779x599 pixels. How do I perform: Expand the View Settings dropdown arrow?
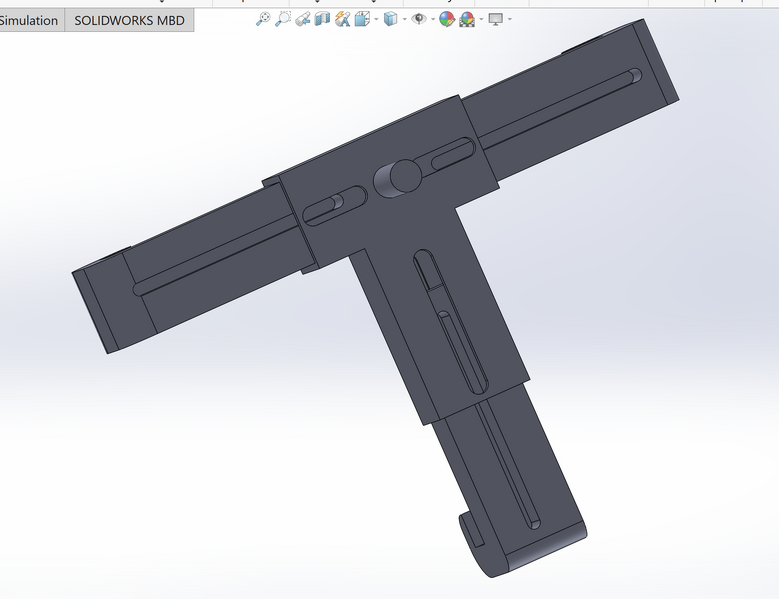509,19
